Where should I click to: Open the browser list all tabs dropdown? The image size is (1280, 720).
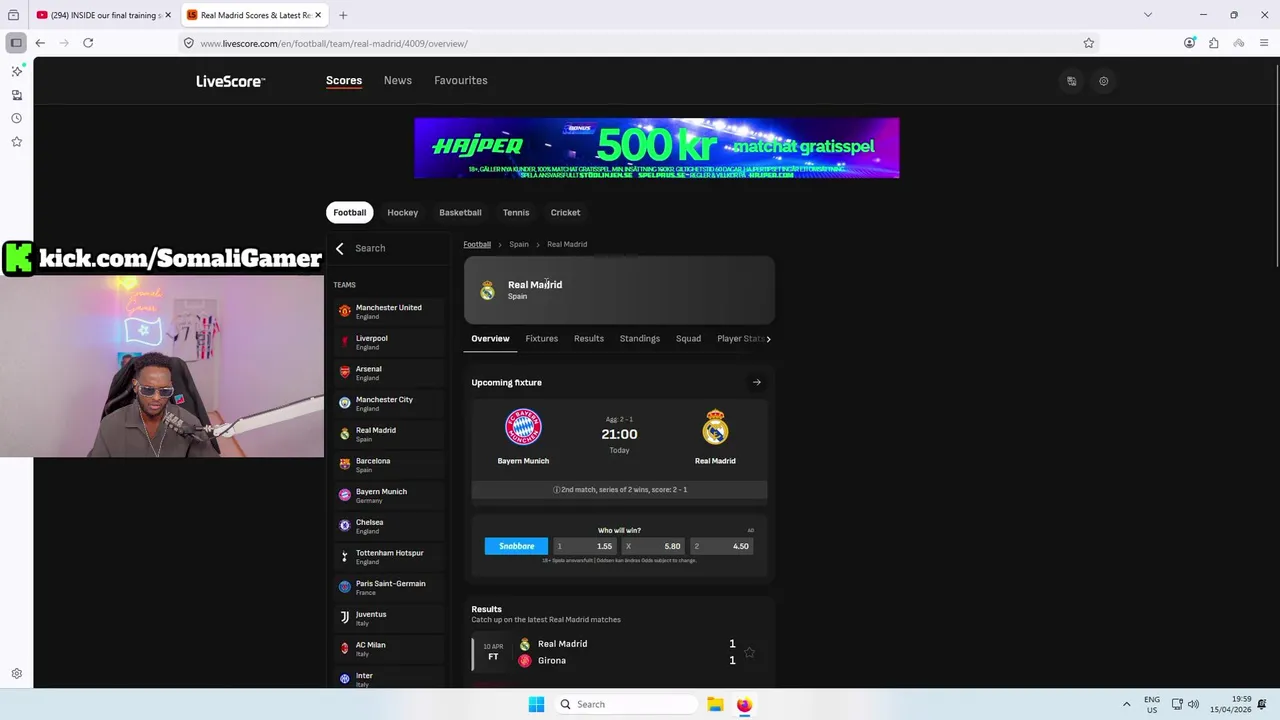(1148, 15)
